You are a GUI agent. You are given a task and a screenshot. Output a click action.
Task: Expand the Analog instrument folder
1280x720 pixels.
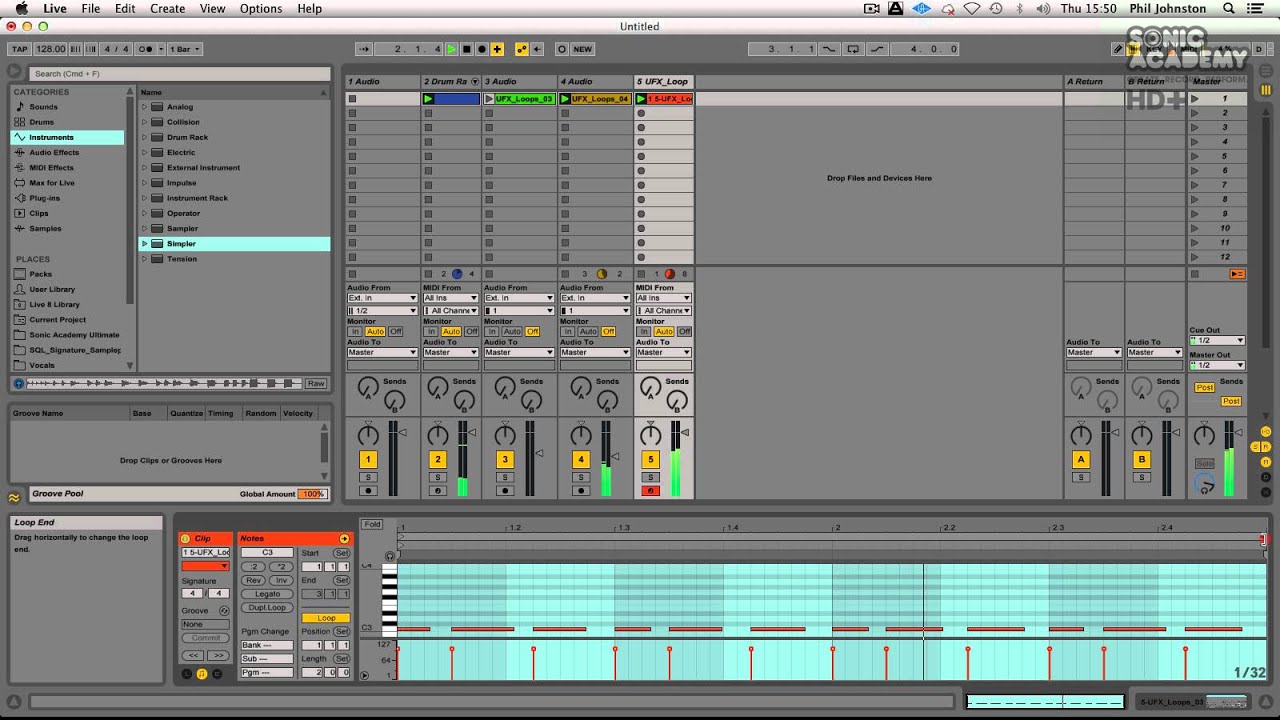144,107
